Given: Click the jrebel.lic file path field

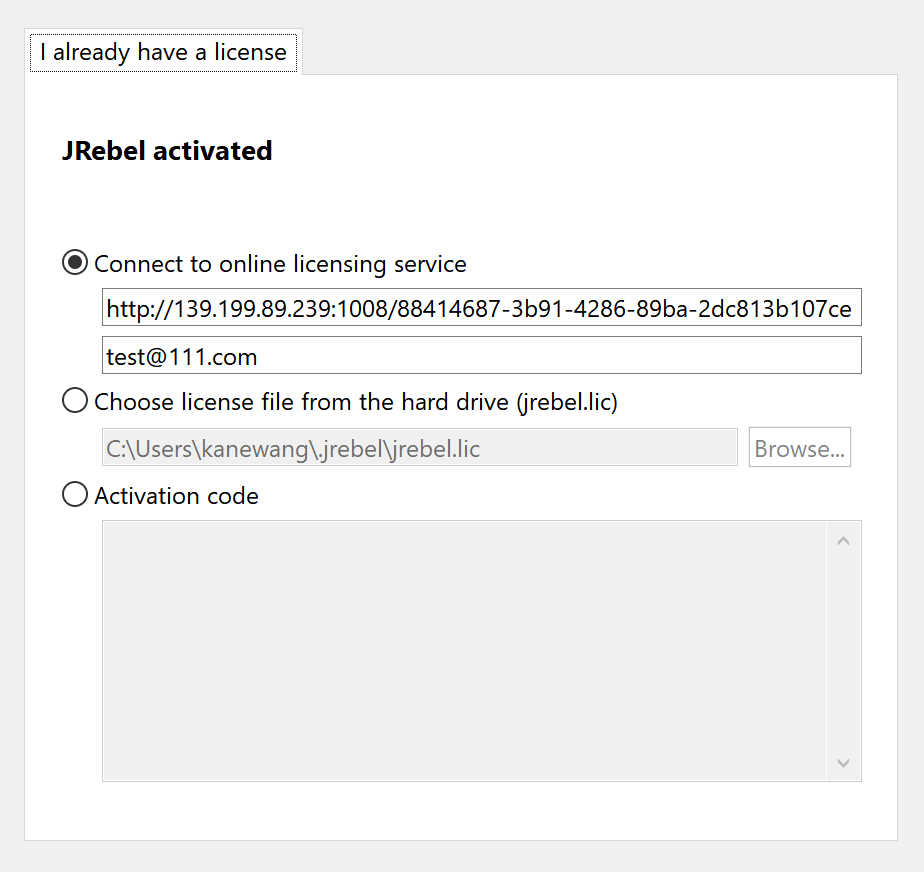Looking at the screenshot, I should click(x=420, y=449).
